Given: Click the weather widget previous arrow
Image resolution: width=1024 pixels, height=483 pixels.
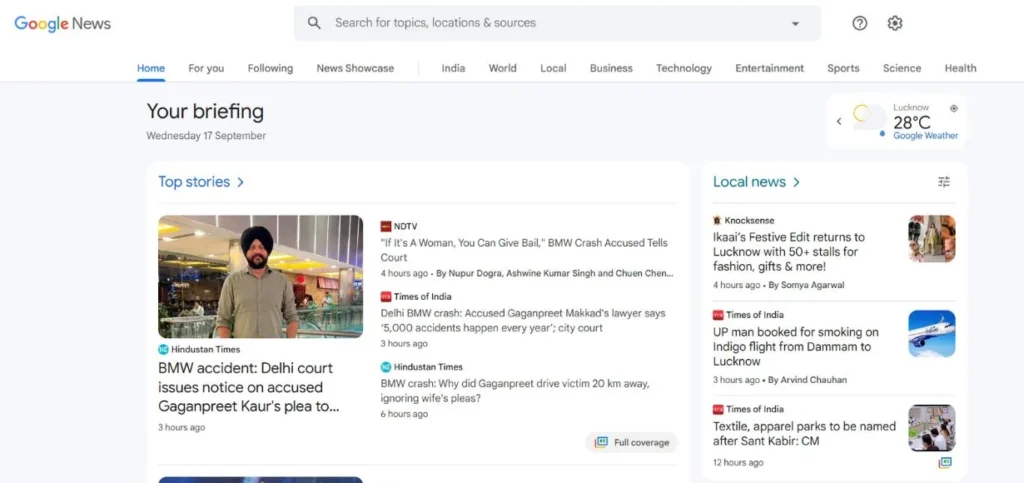Looking at the screenshot, I should click(x=839, y=122).
